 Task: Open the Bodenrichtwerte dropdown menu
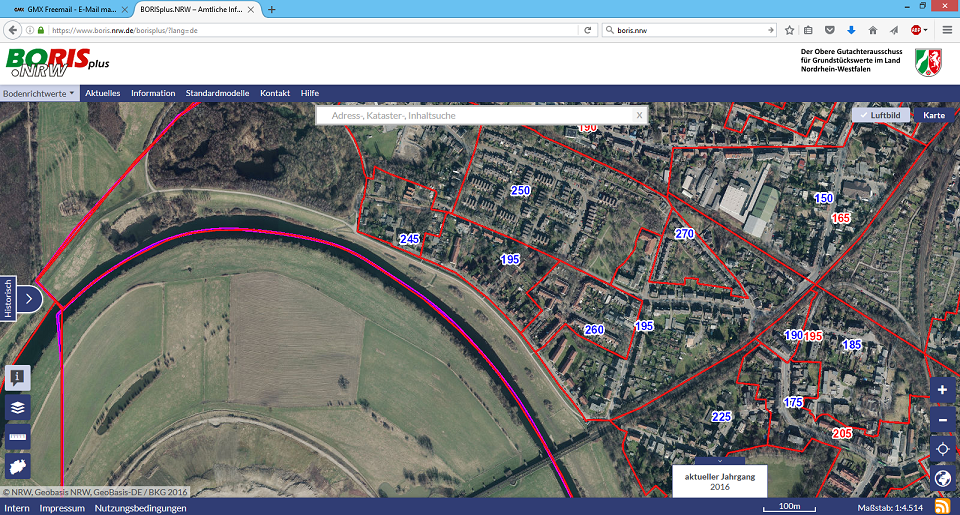[39, 93]
